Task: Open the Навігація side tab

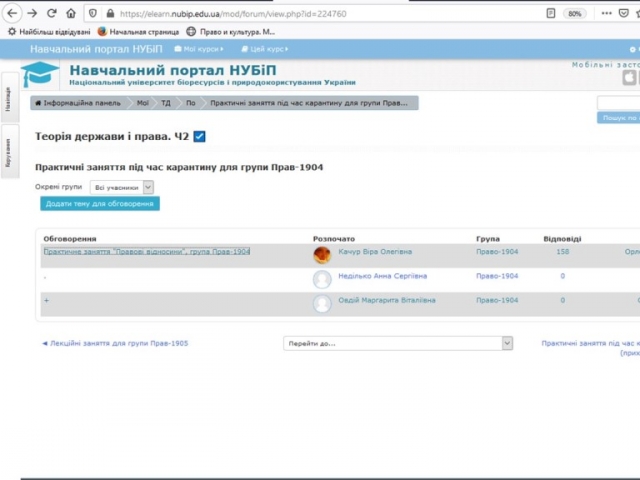Action: pos(9,98)
